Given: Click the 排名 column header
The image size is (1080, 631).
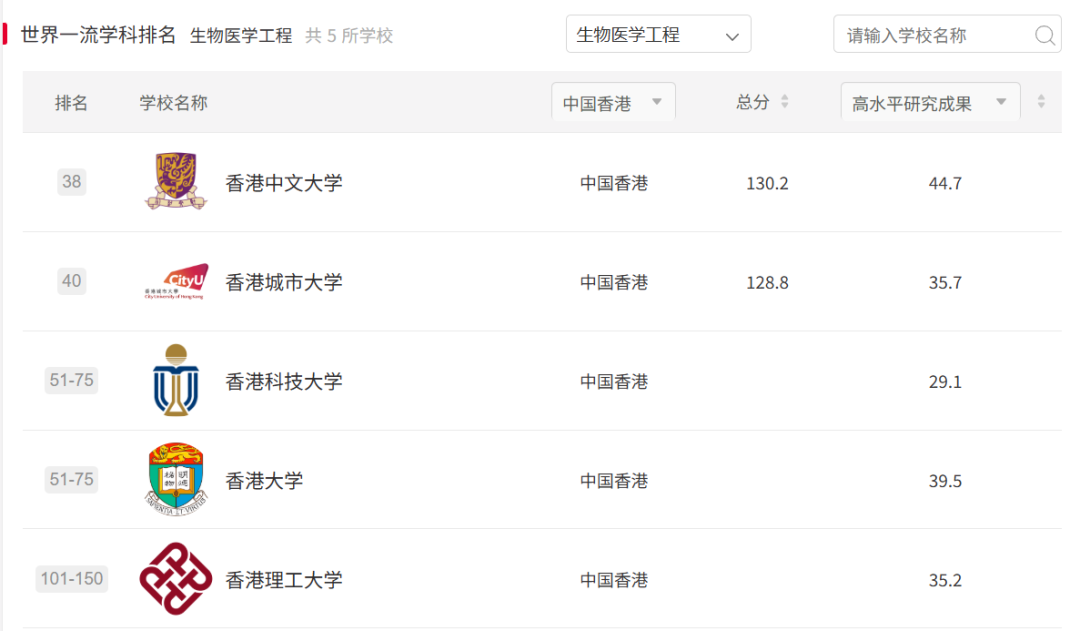Looking at the screenshot, I should [x=71, y=103].
